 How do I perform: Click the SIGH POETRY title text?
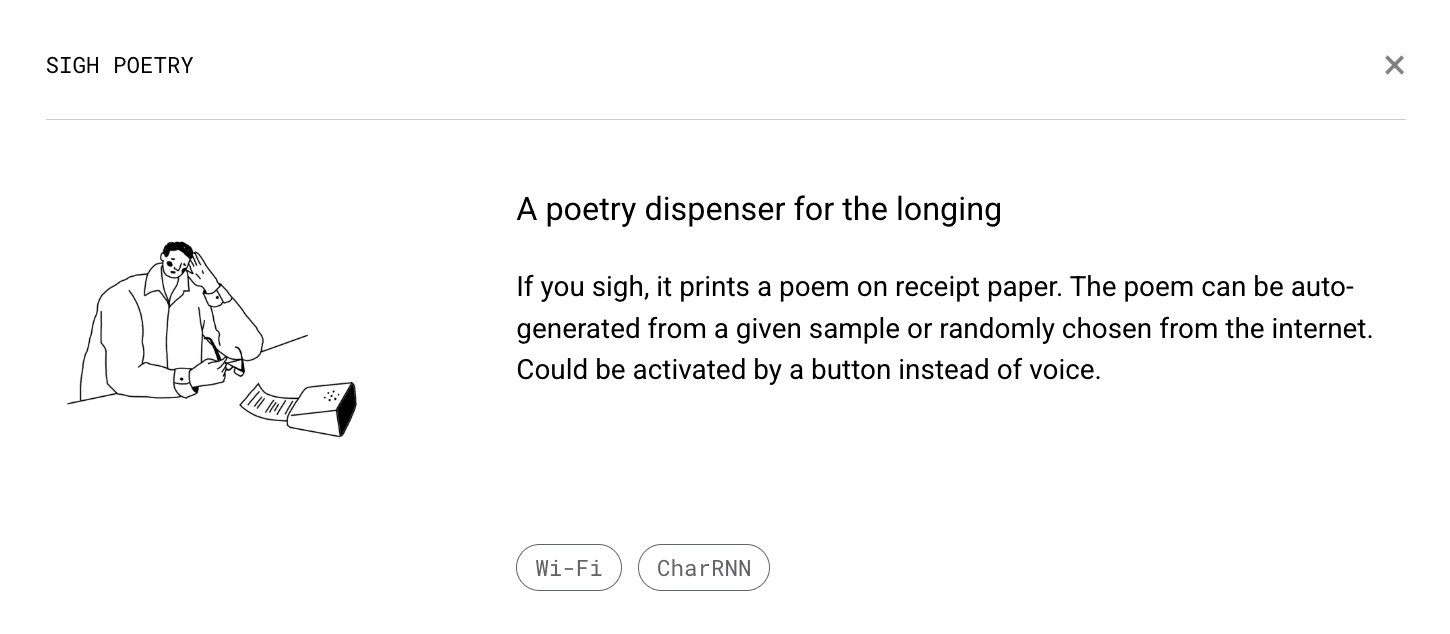click(119, 65)
